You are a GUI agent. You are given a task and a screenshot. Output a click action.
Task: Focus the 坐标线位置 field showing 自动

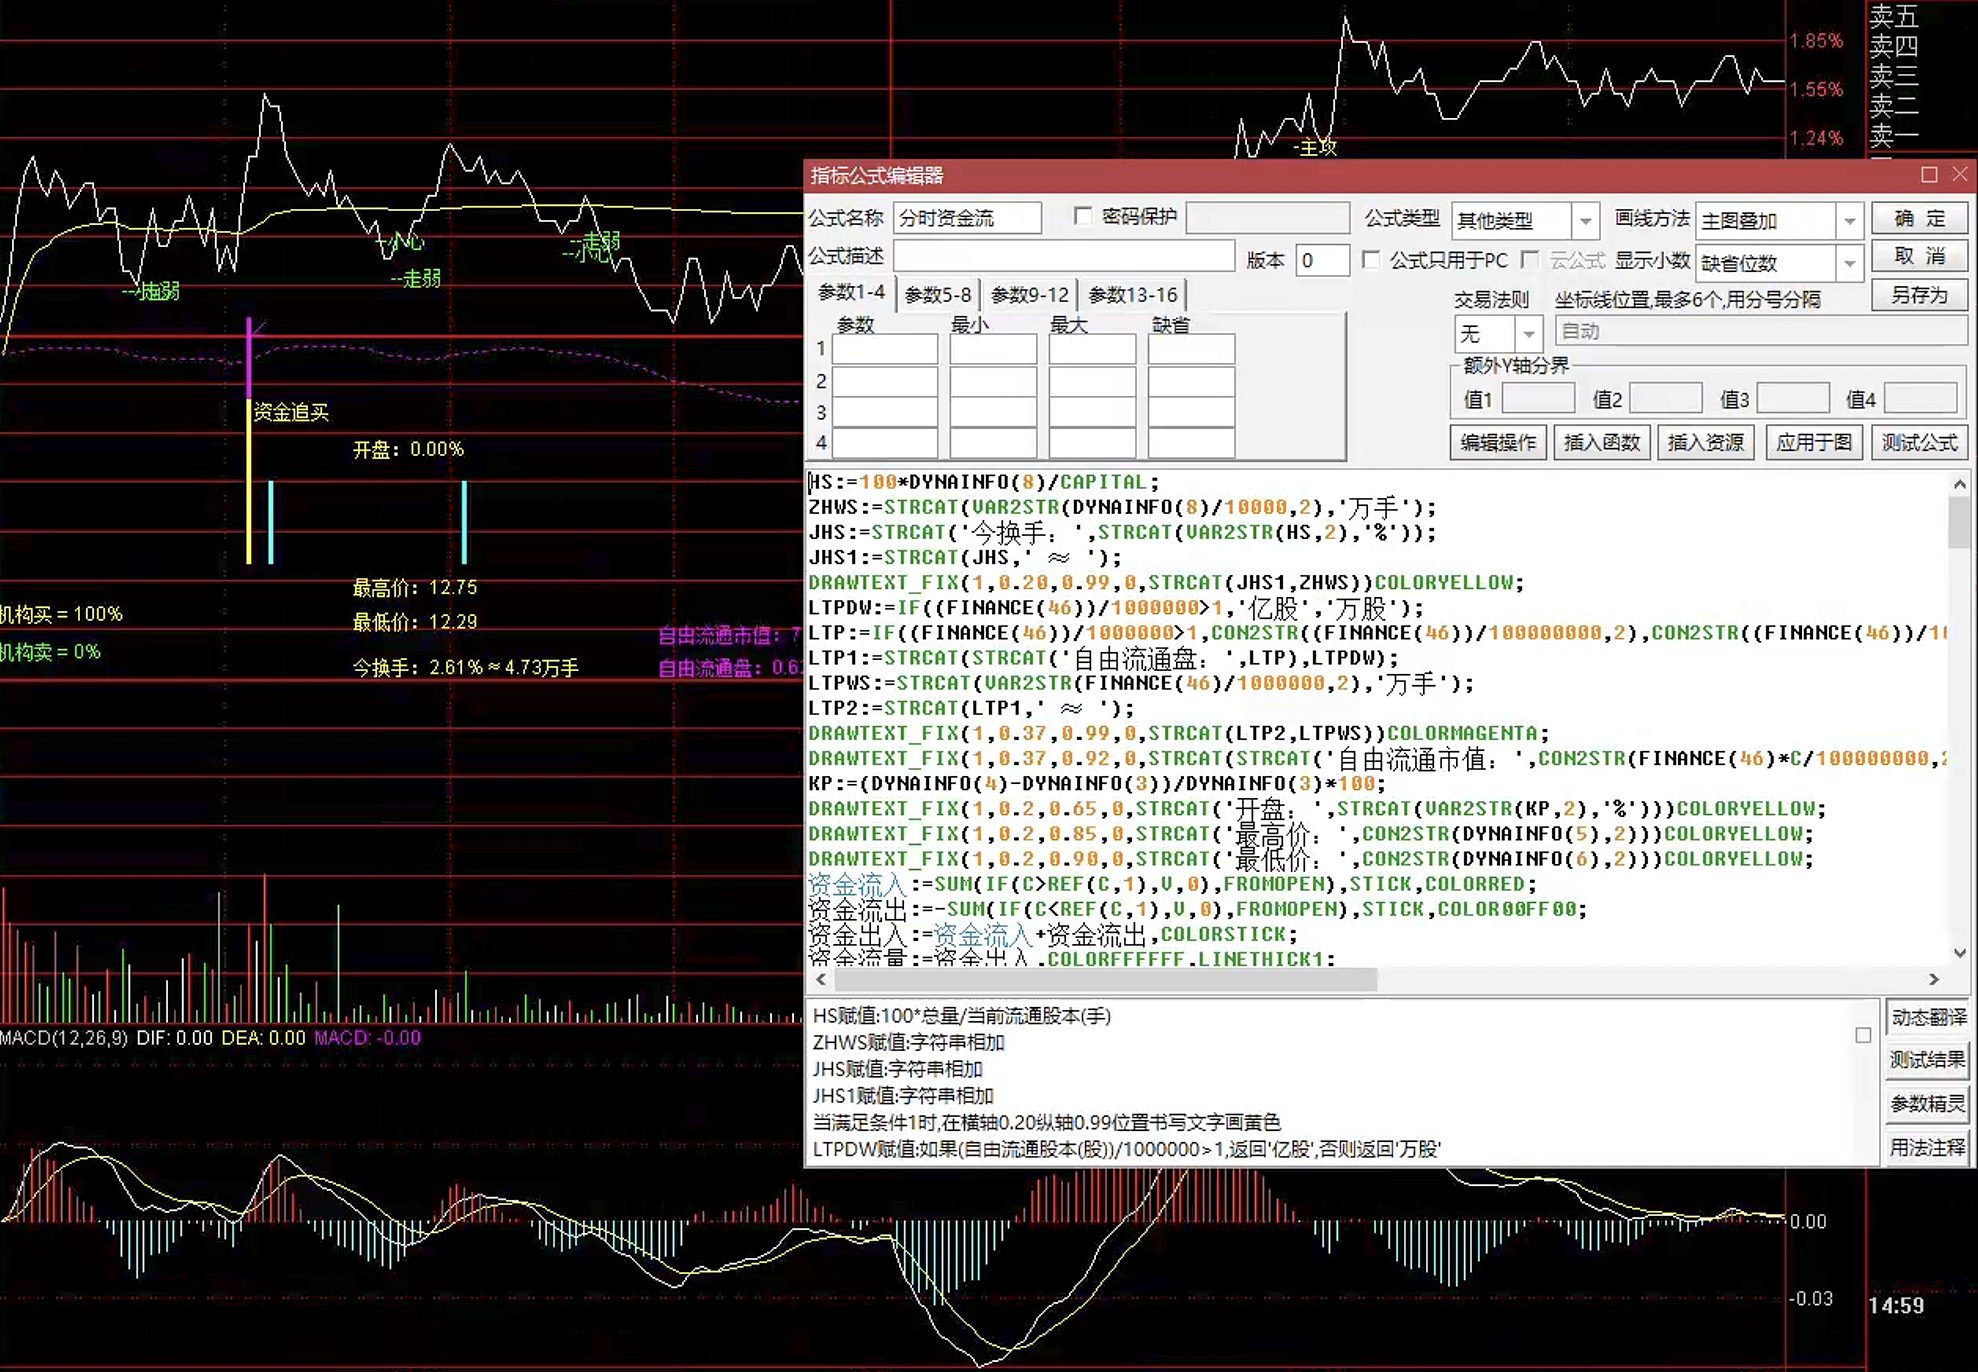click(x=1761, y=331)
